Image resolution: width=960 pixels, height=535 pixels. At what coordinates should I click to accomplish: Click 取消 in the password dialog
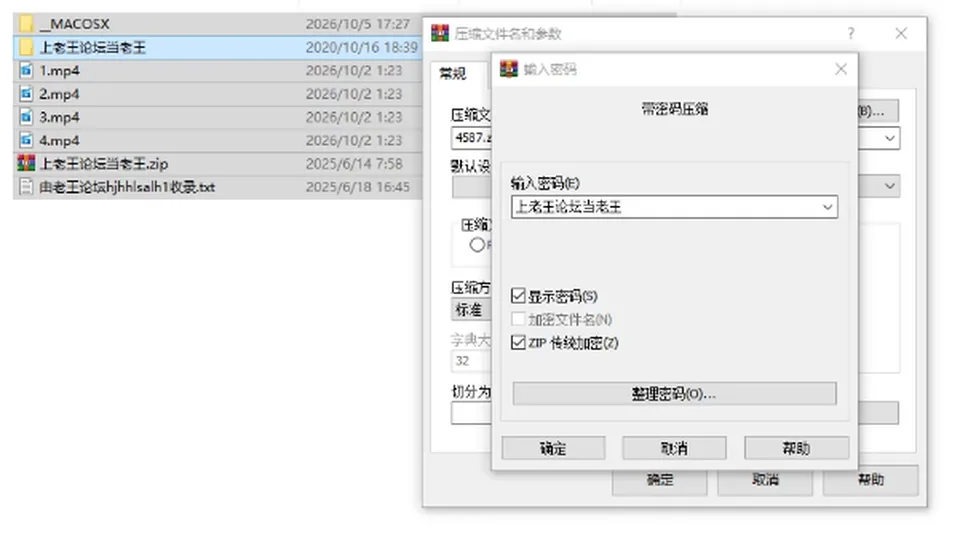point(675,448)
